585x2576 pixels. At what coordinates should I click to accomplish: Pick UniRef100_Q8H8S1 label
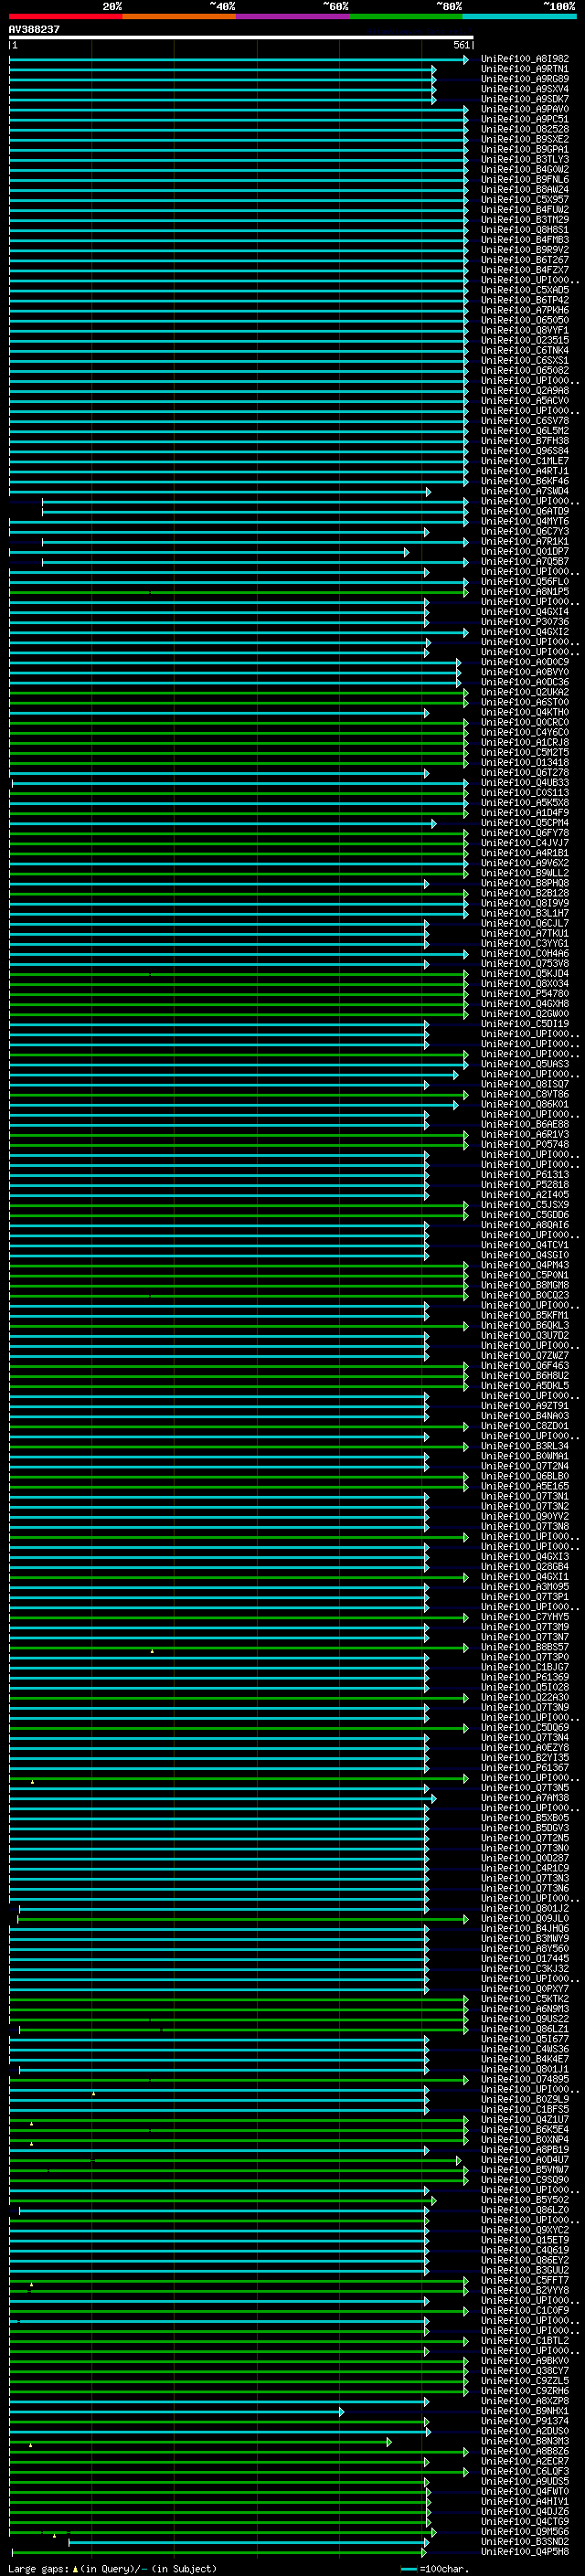[x=525, y=230]
